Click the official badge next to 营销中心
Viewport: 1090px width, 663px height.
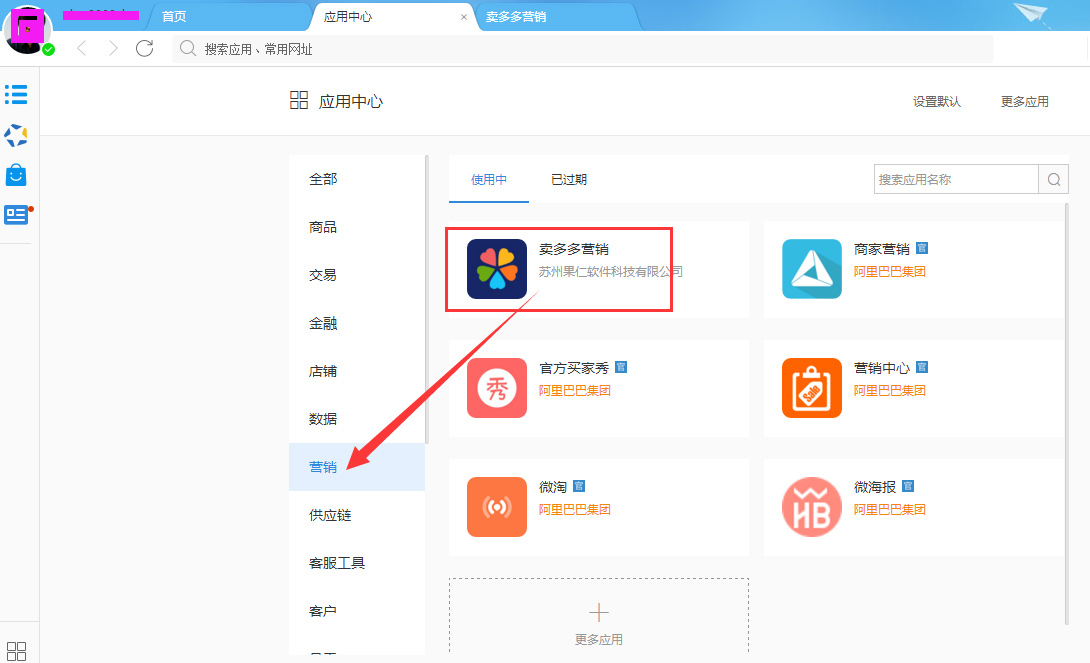[x=922, y=367]
